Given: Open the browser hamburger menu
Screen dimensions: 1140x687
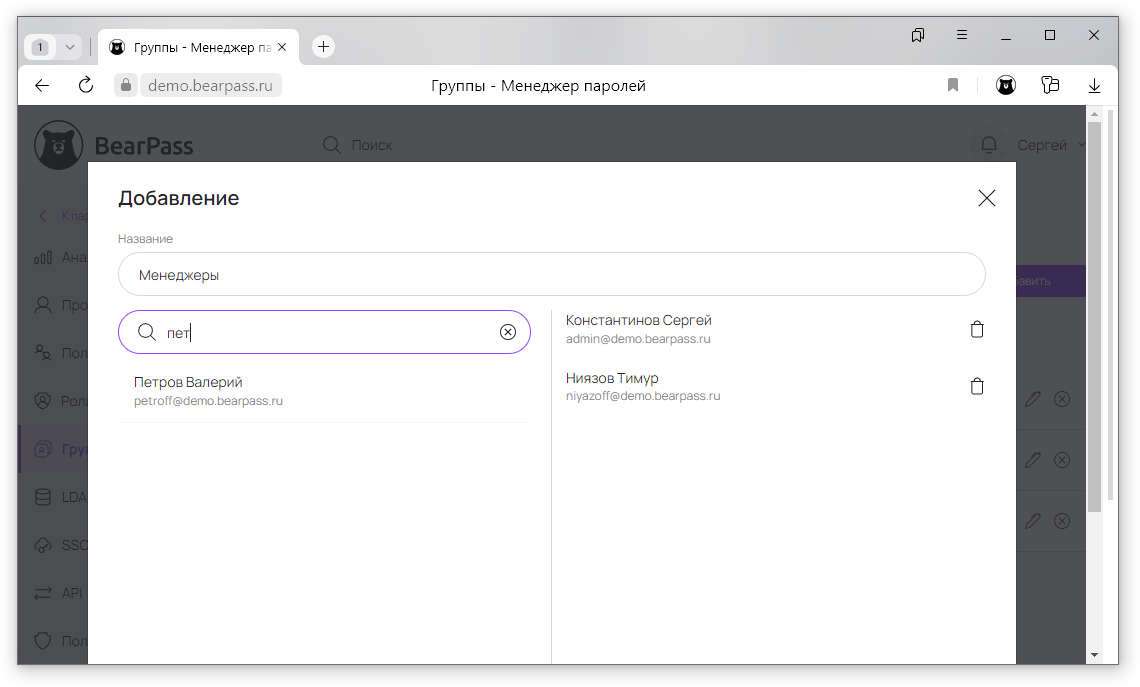Looking at the screenshot, I should coord(962,35).
